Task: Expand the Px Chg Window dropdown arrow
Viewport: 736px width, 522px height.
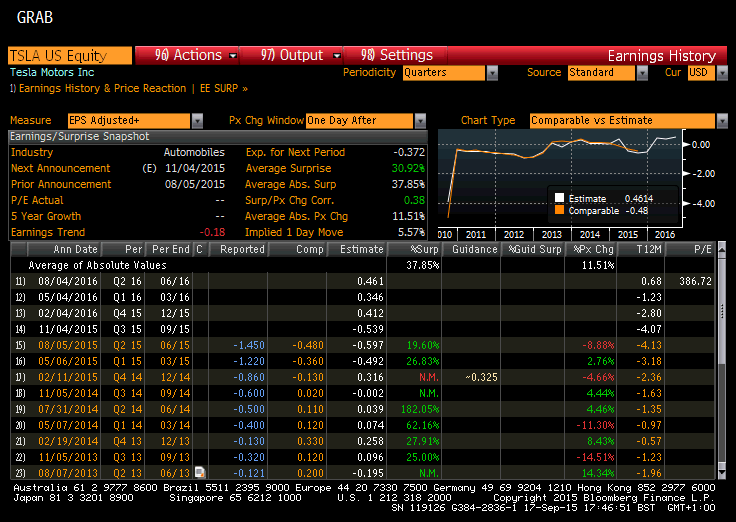Action: pos(420,121)
